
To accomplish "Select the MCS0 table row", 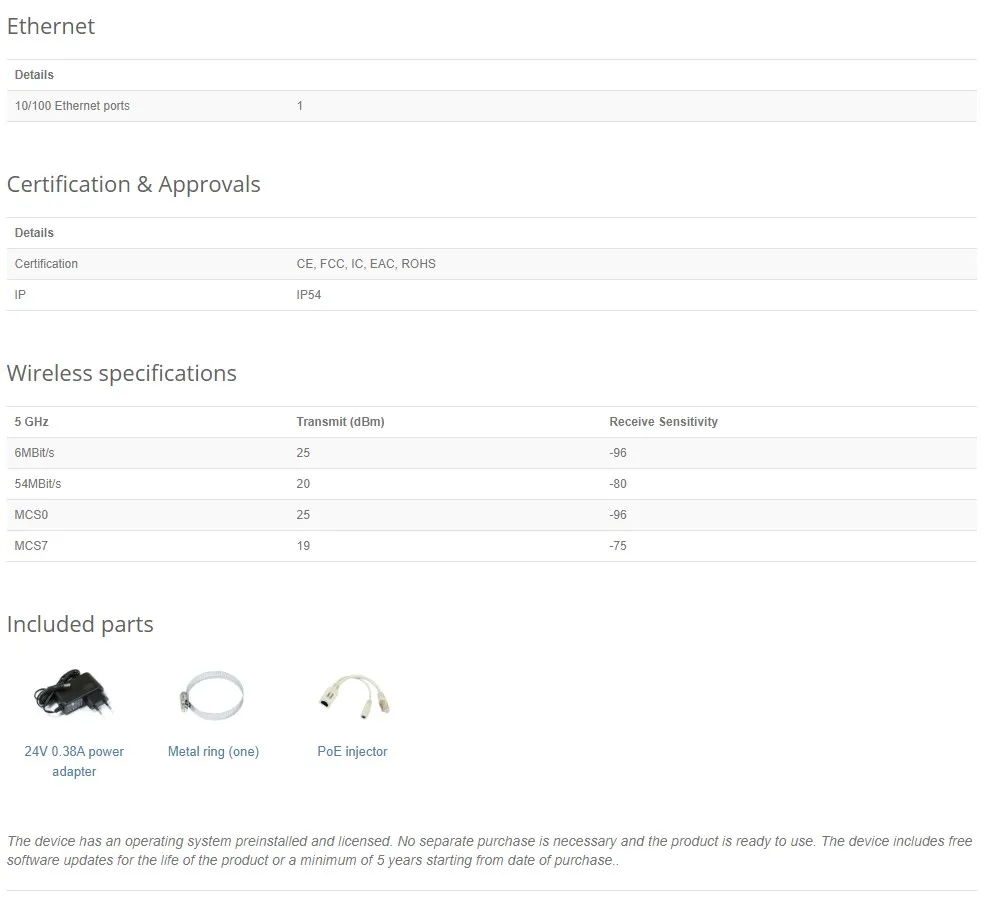I will pos(491,515).
